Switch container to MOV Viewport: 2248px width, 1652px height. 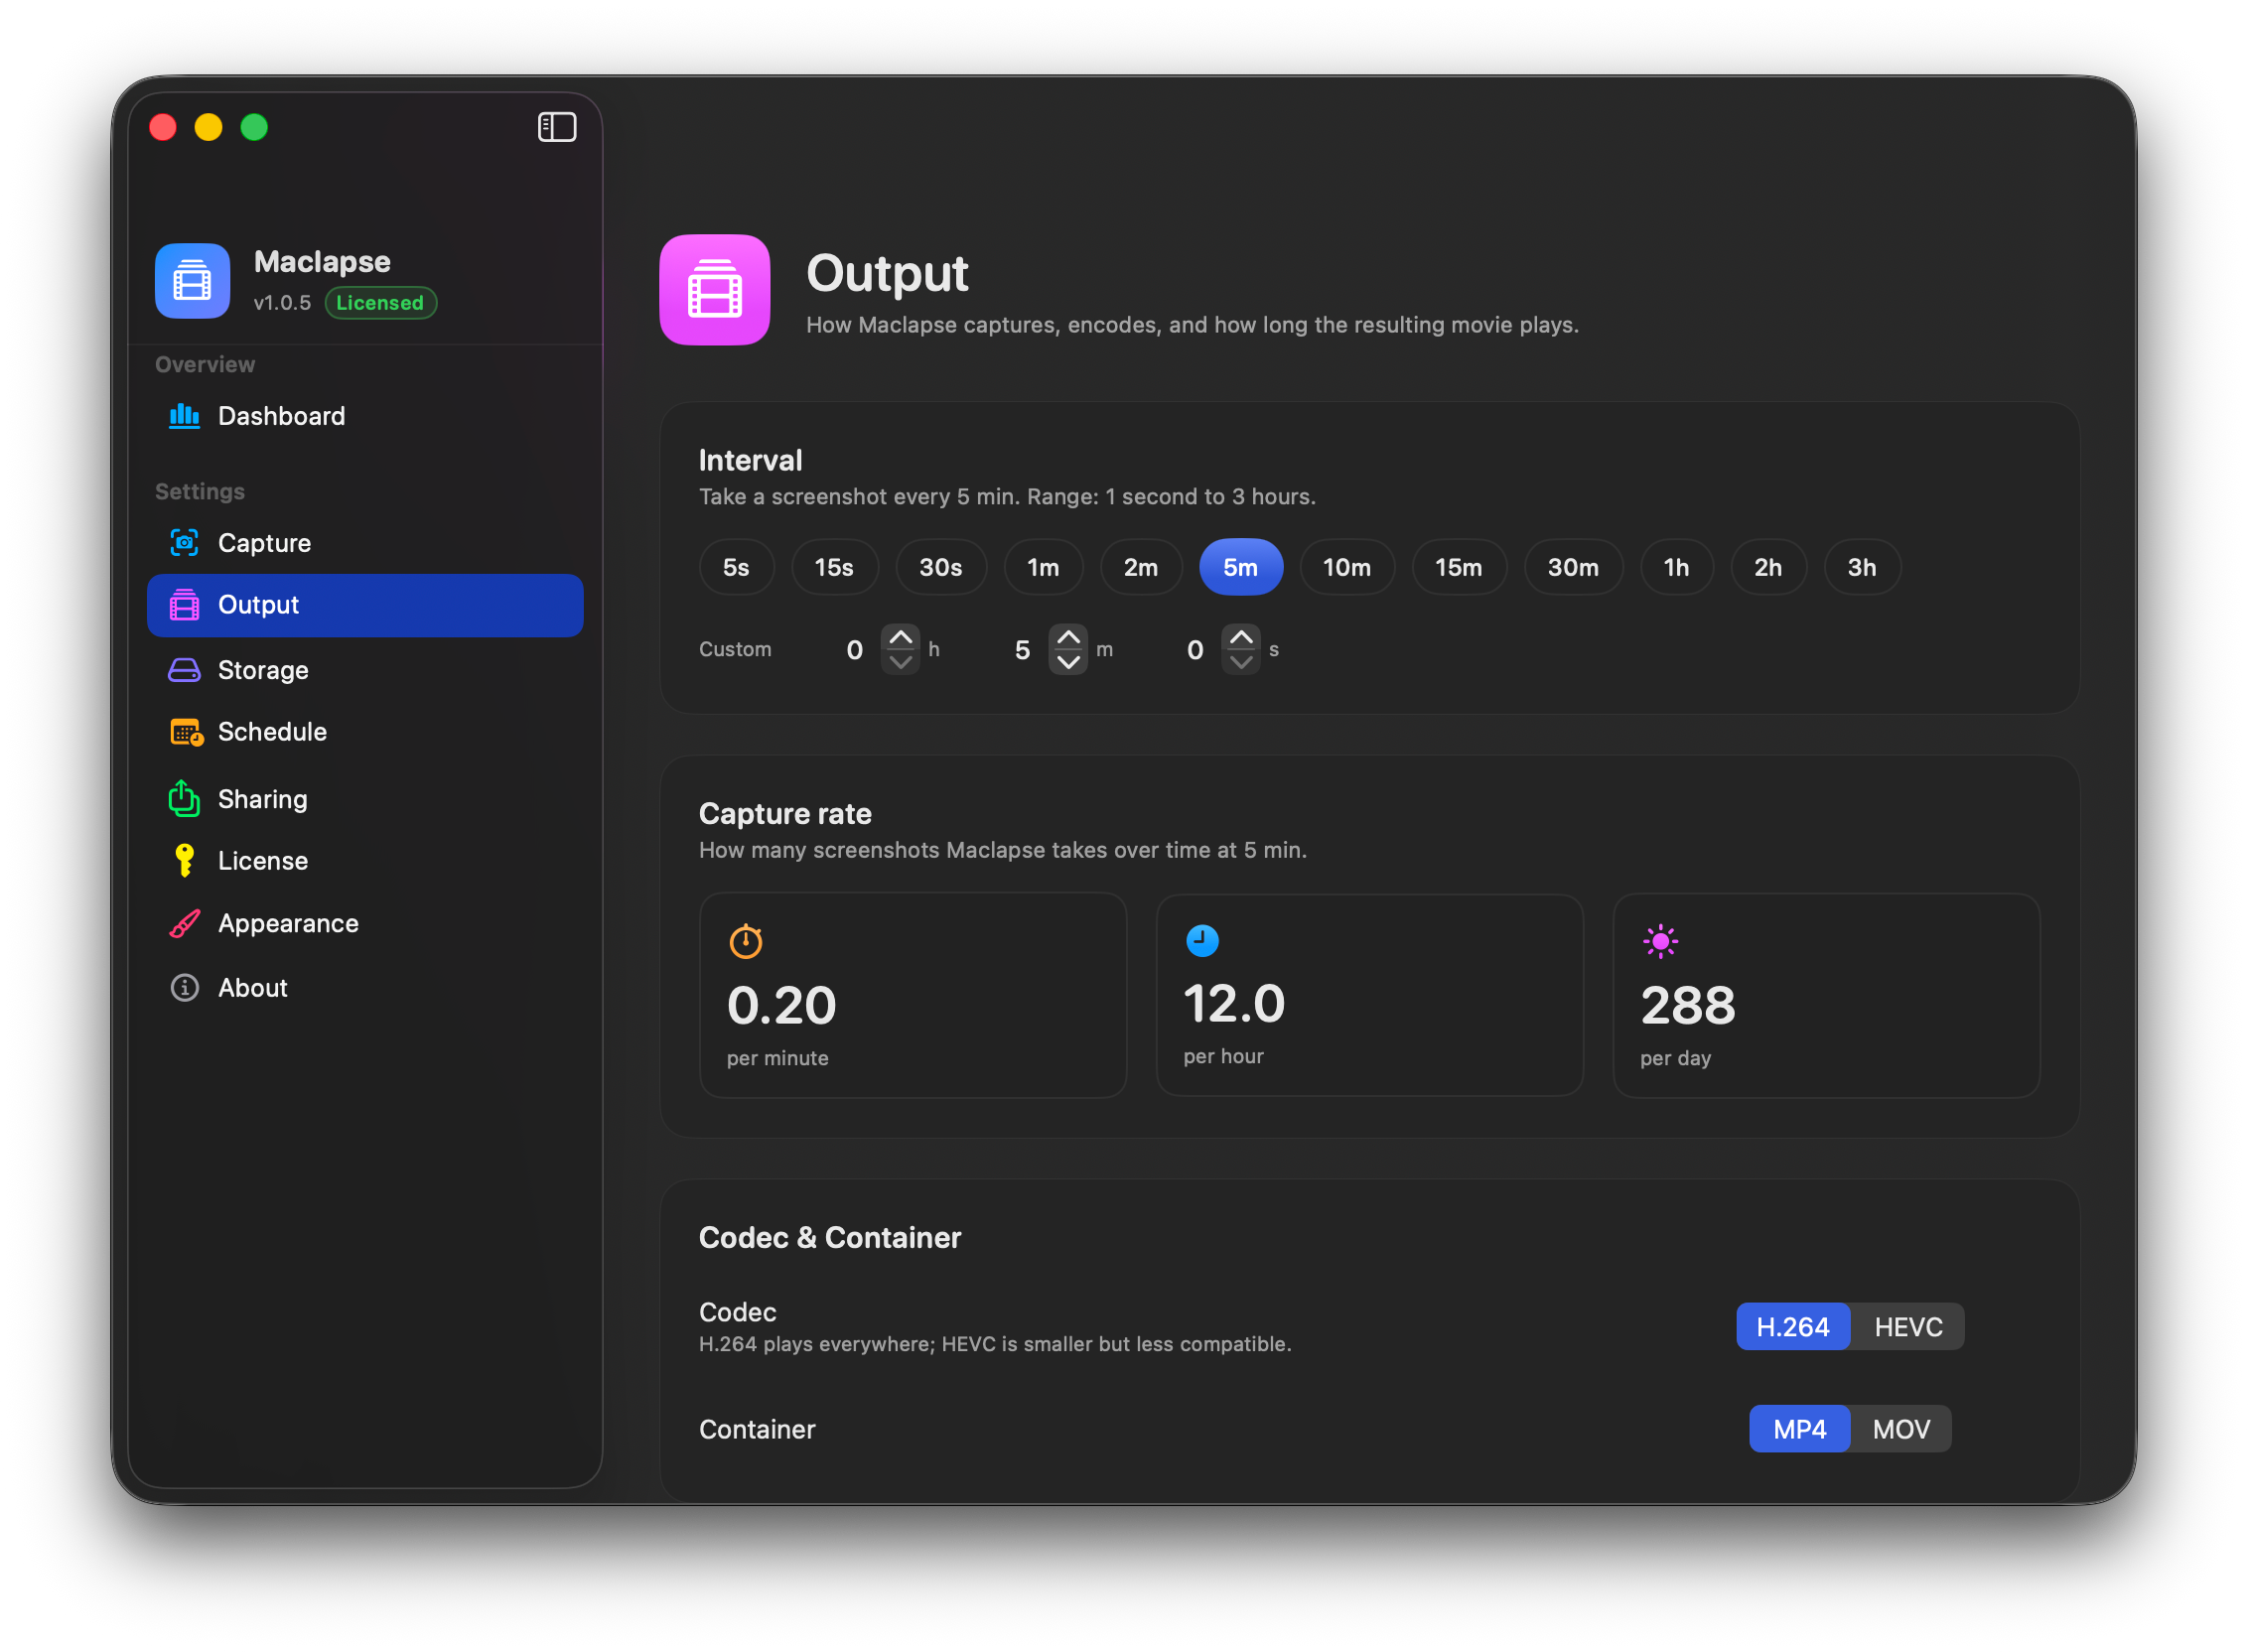(x=1901, y=1429)
